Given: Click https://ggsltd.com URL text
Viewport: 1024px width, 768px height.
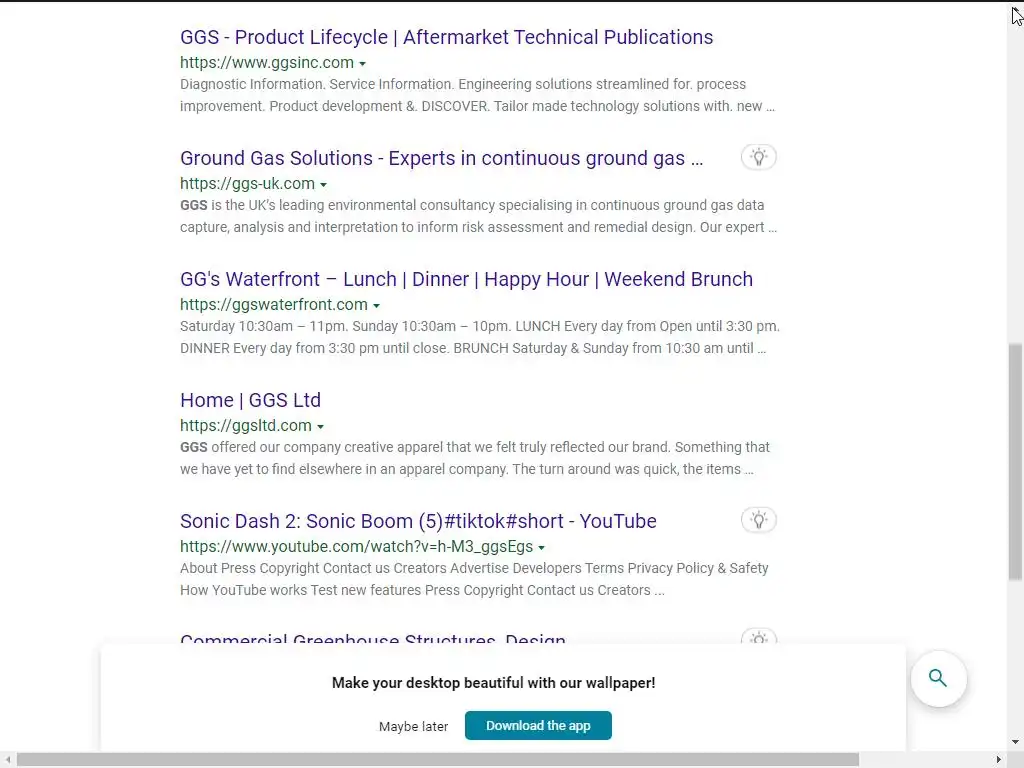Looking at the screenshot, I should pyautogui.click(x=246, y=425).
